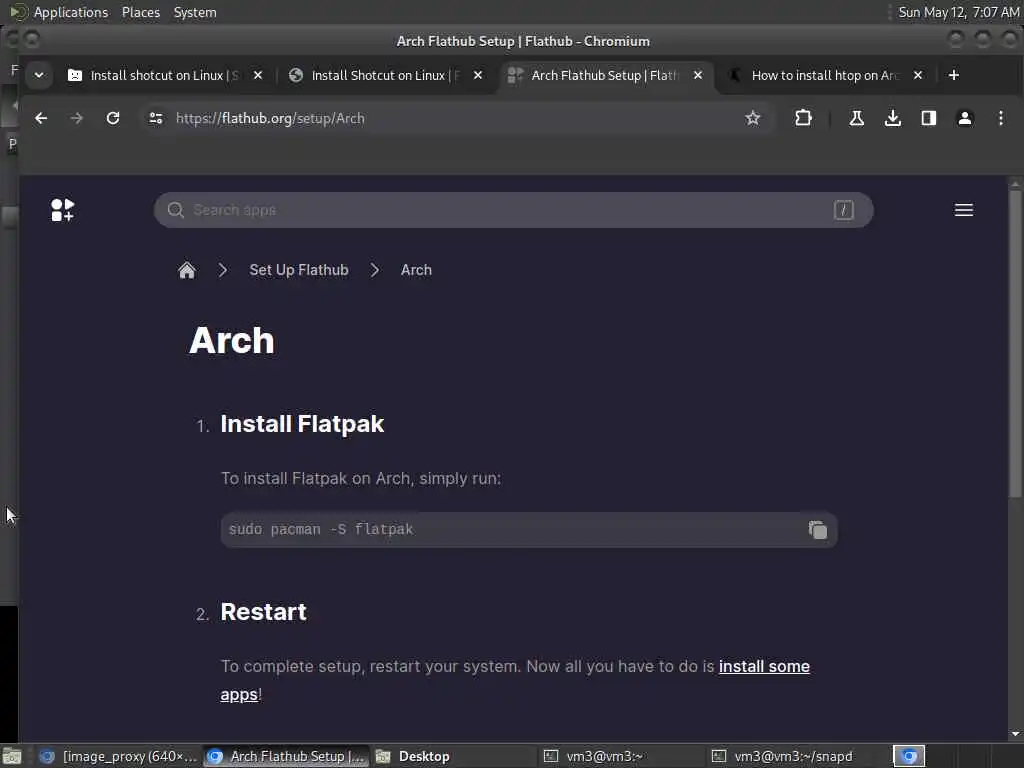1024x768 pixels.
Task: Open a new browser tab
Action: point(953,75)
